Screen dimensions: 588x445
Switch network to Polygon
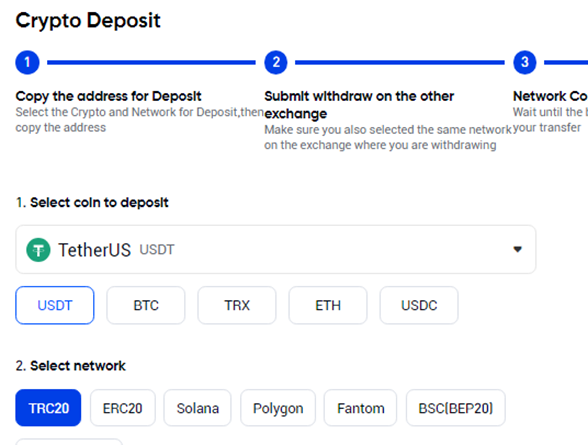tap(278, 408)
